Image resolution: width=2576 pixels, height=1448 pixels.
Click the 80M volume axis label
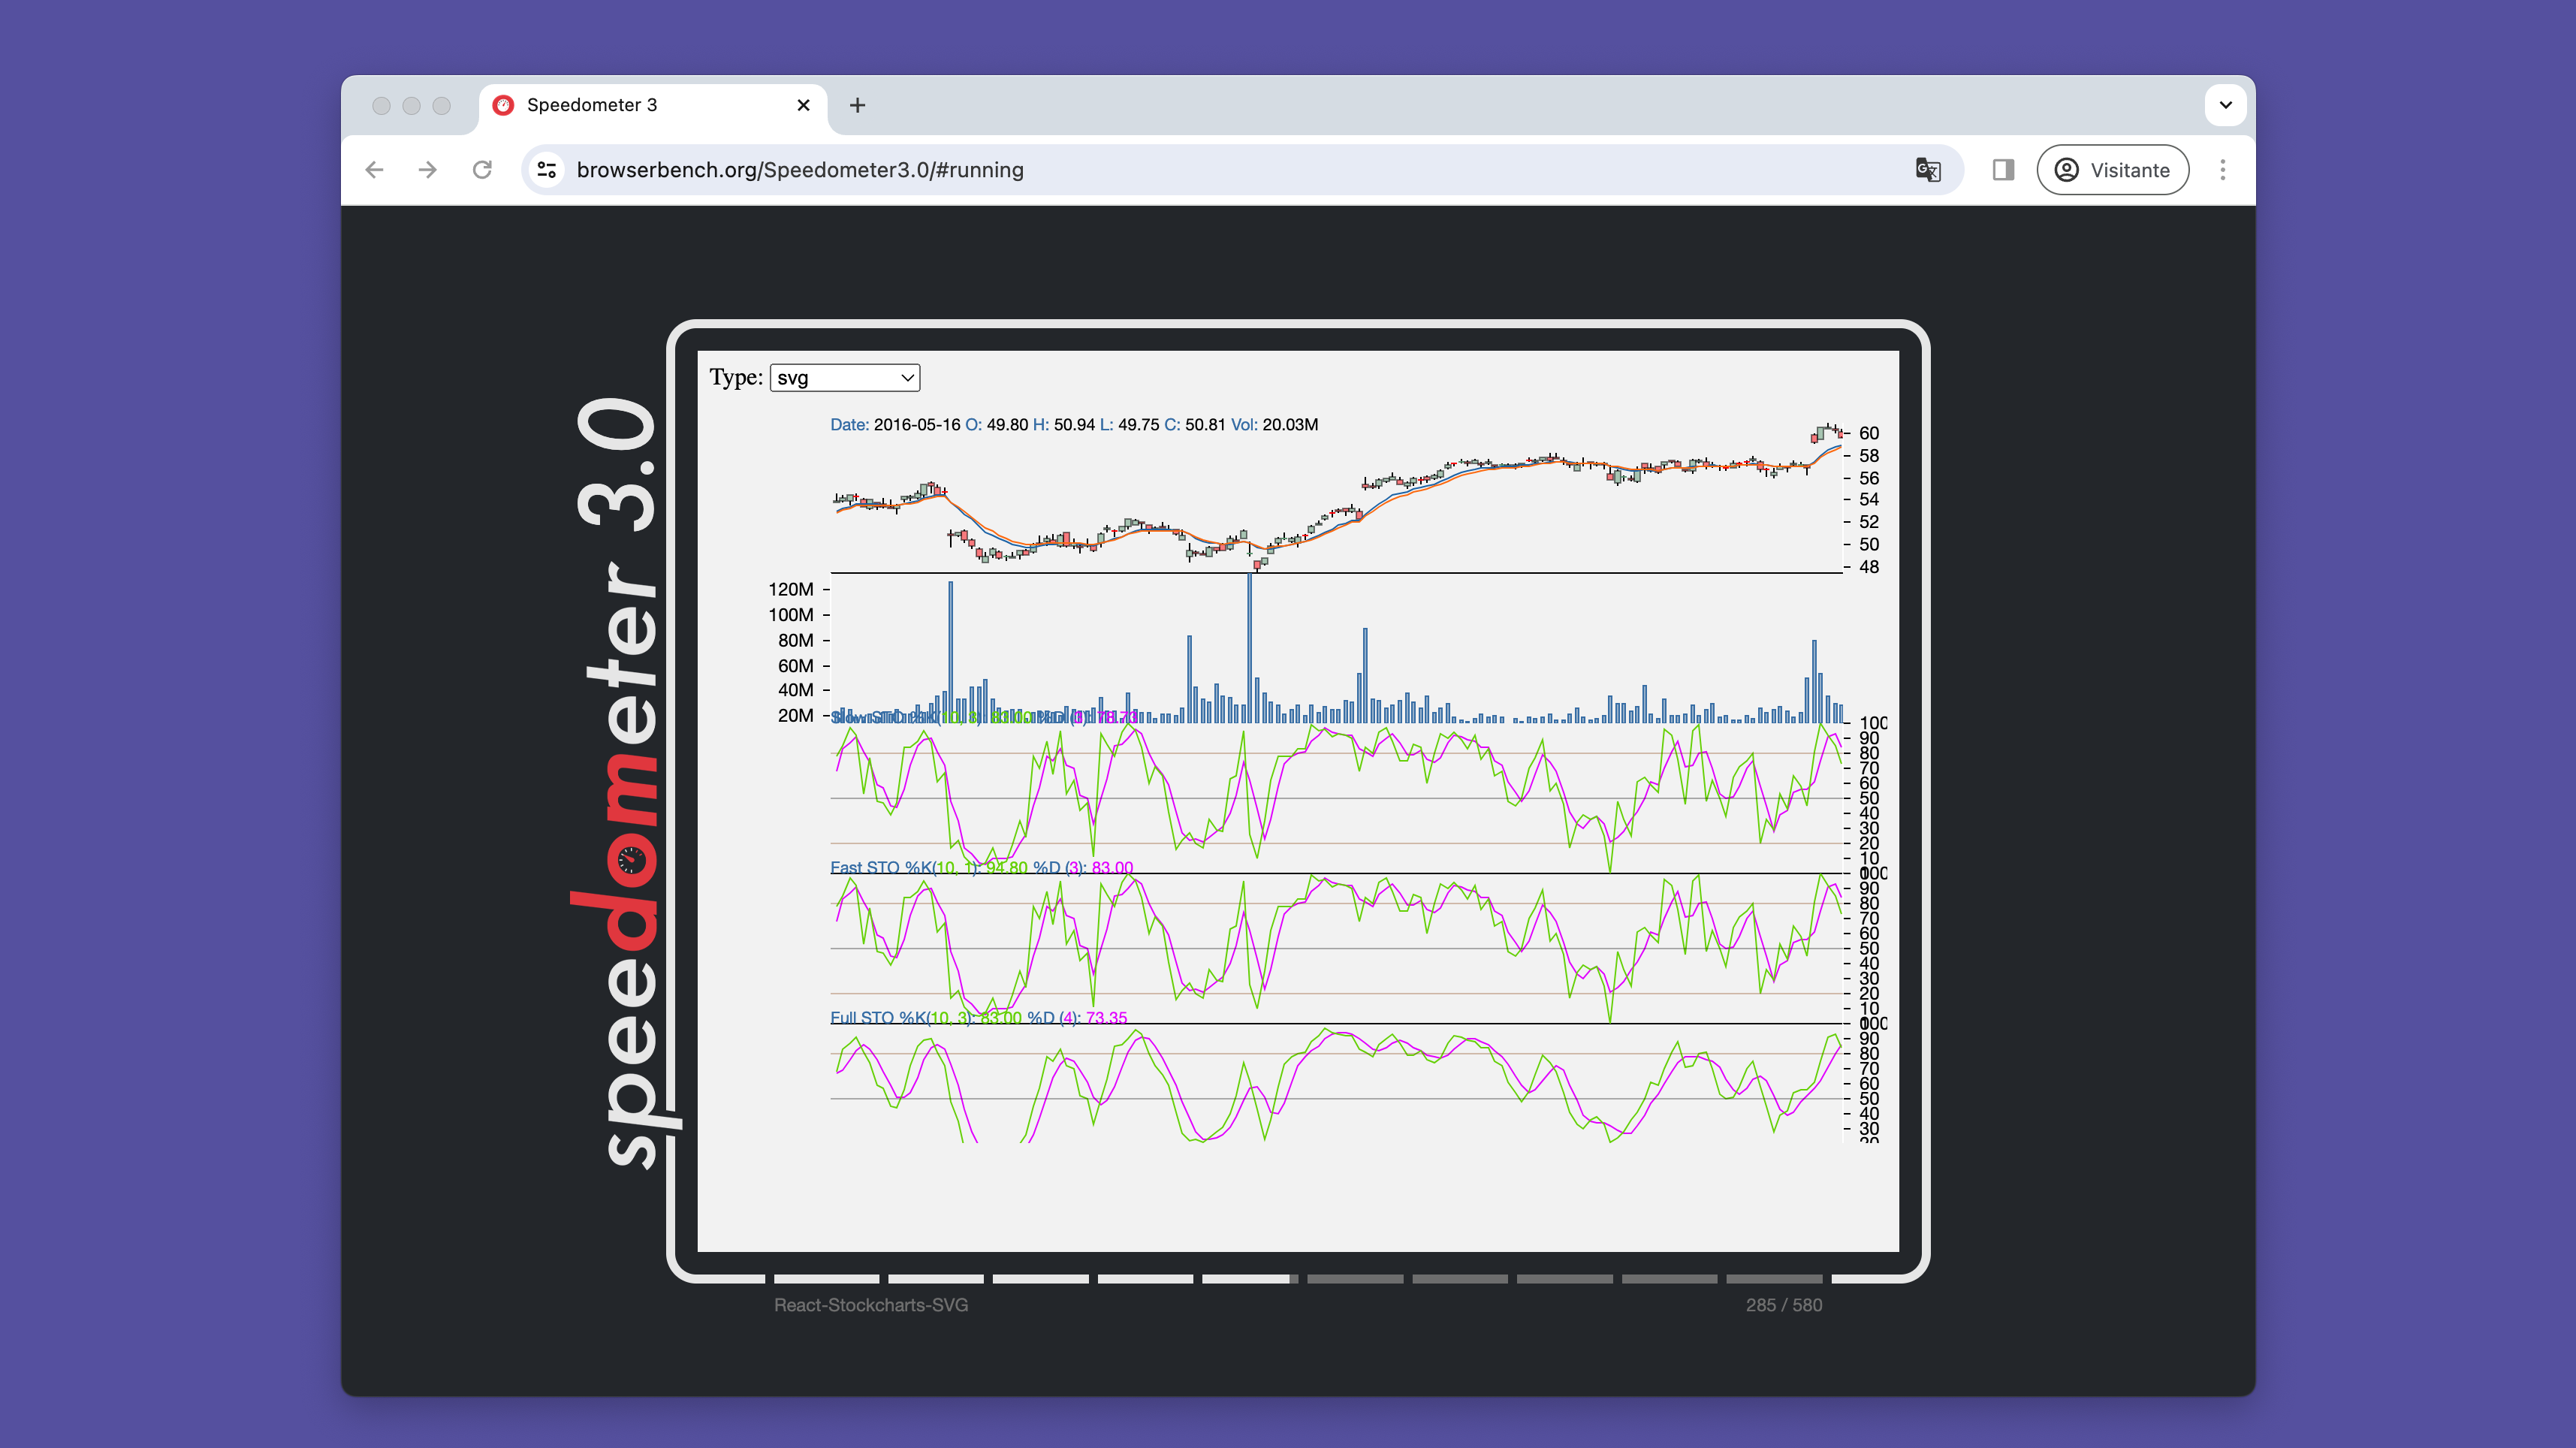click(795, 640)
